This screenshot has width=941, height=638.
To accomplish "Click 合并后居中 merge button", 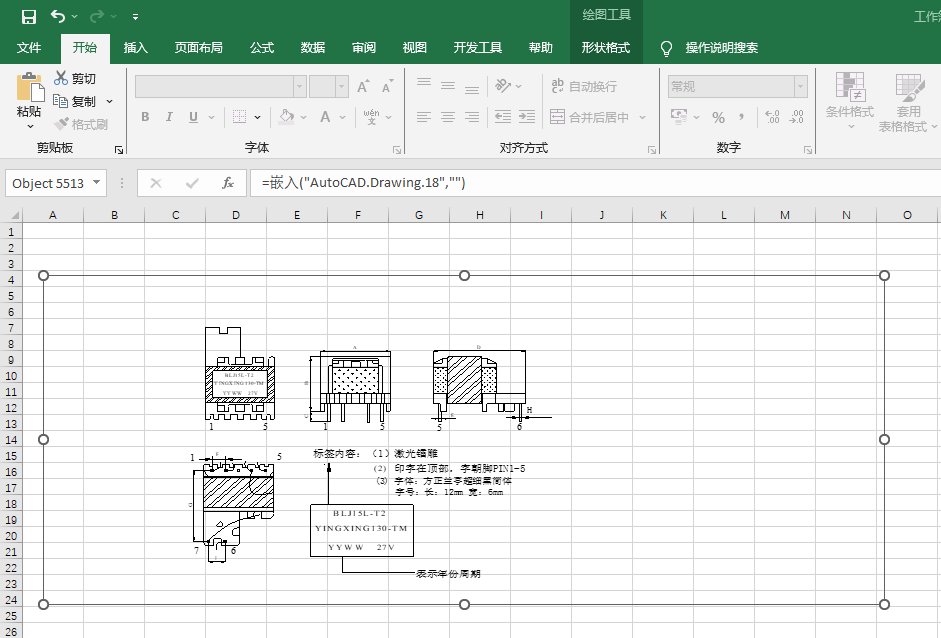I will click(x=589, y=117).
